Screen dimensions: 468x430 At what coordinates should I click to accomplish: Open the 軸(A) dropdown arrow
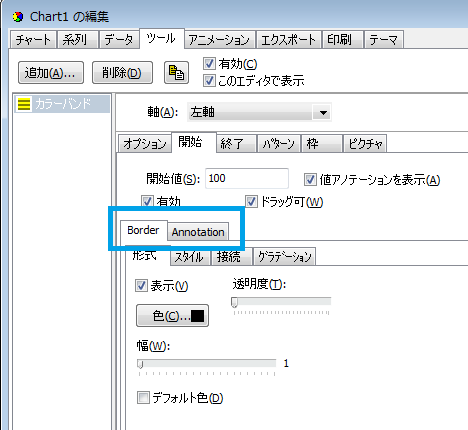(x=322, y=113)
